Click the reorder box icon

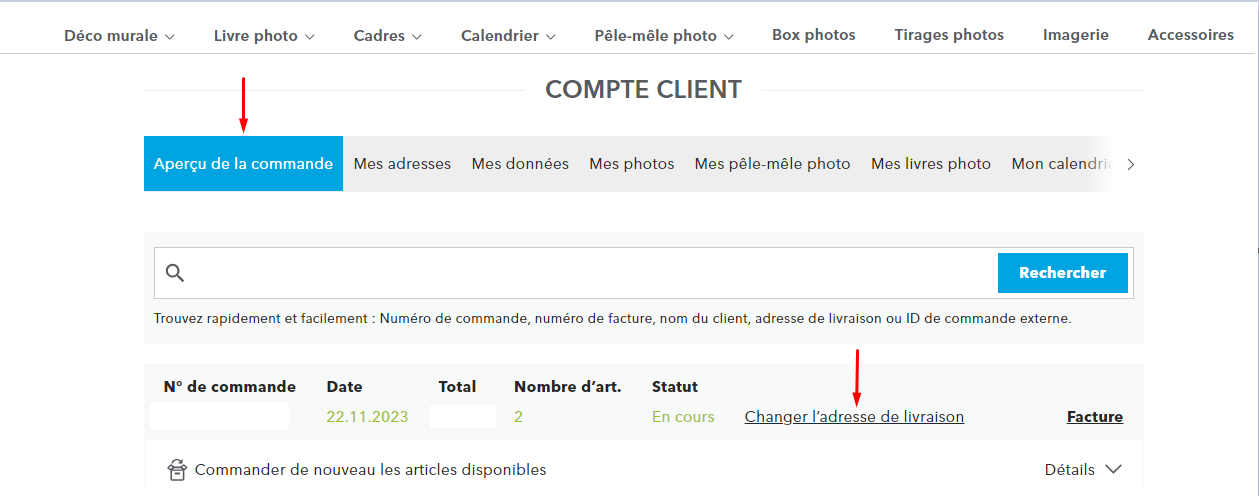[x=177, y=470]
